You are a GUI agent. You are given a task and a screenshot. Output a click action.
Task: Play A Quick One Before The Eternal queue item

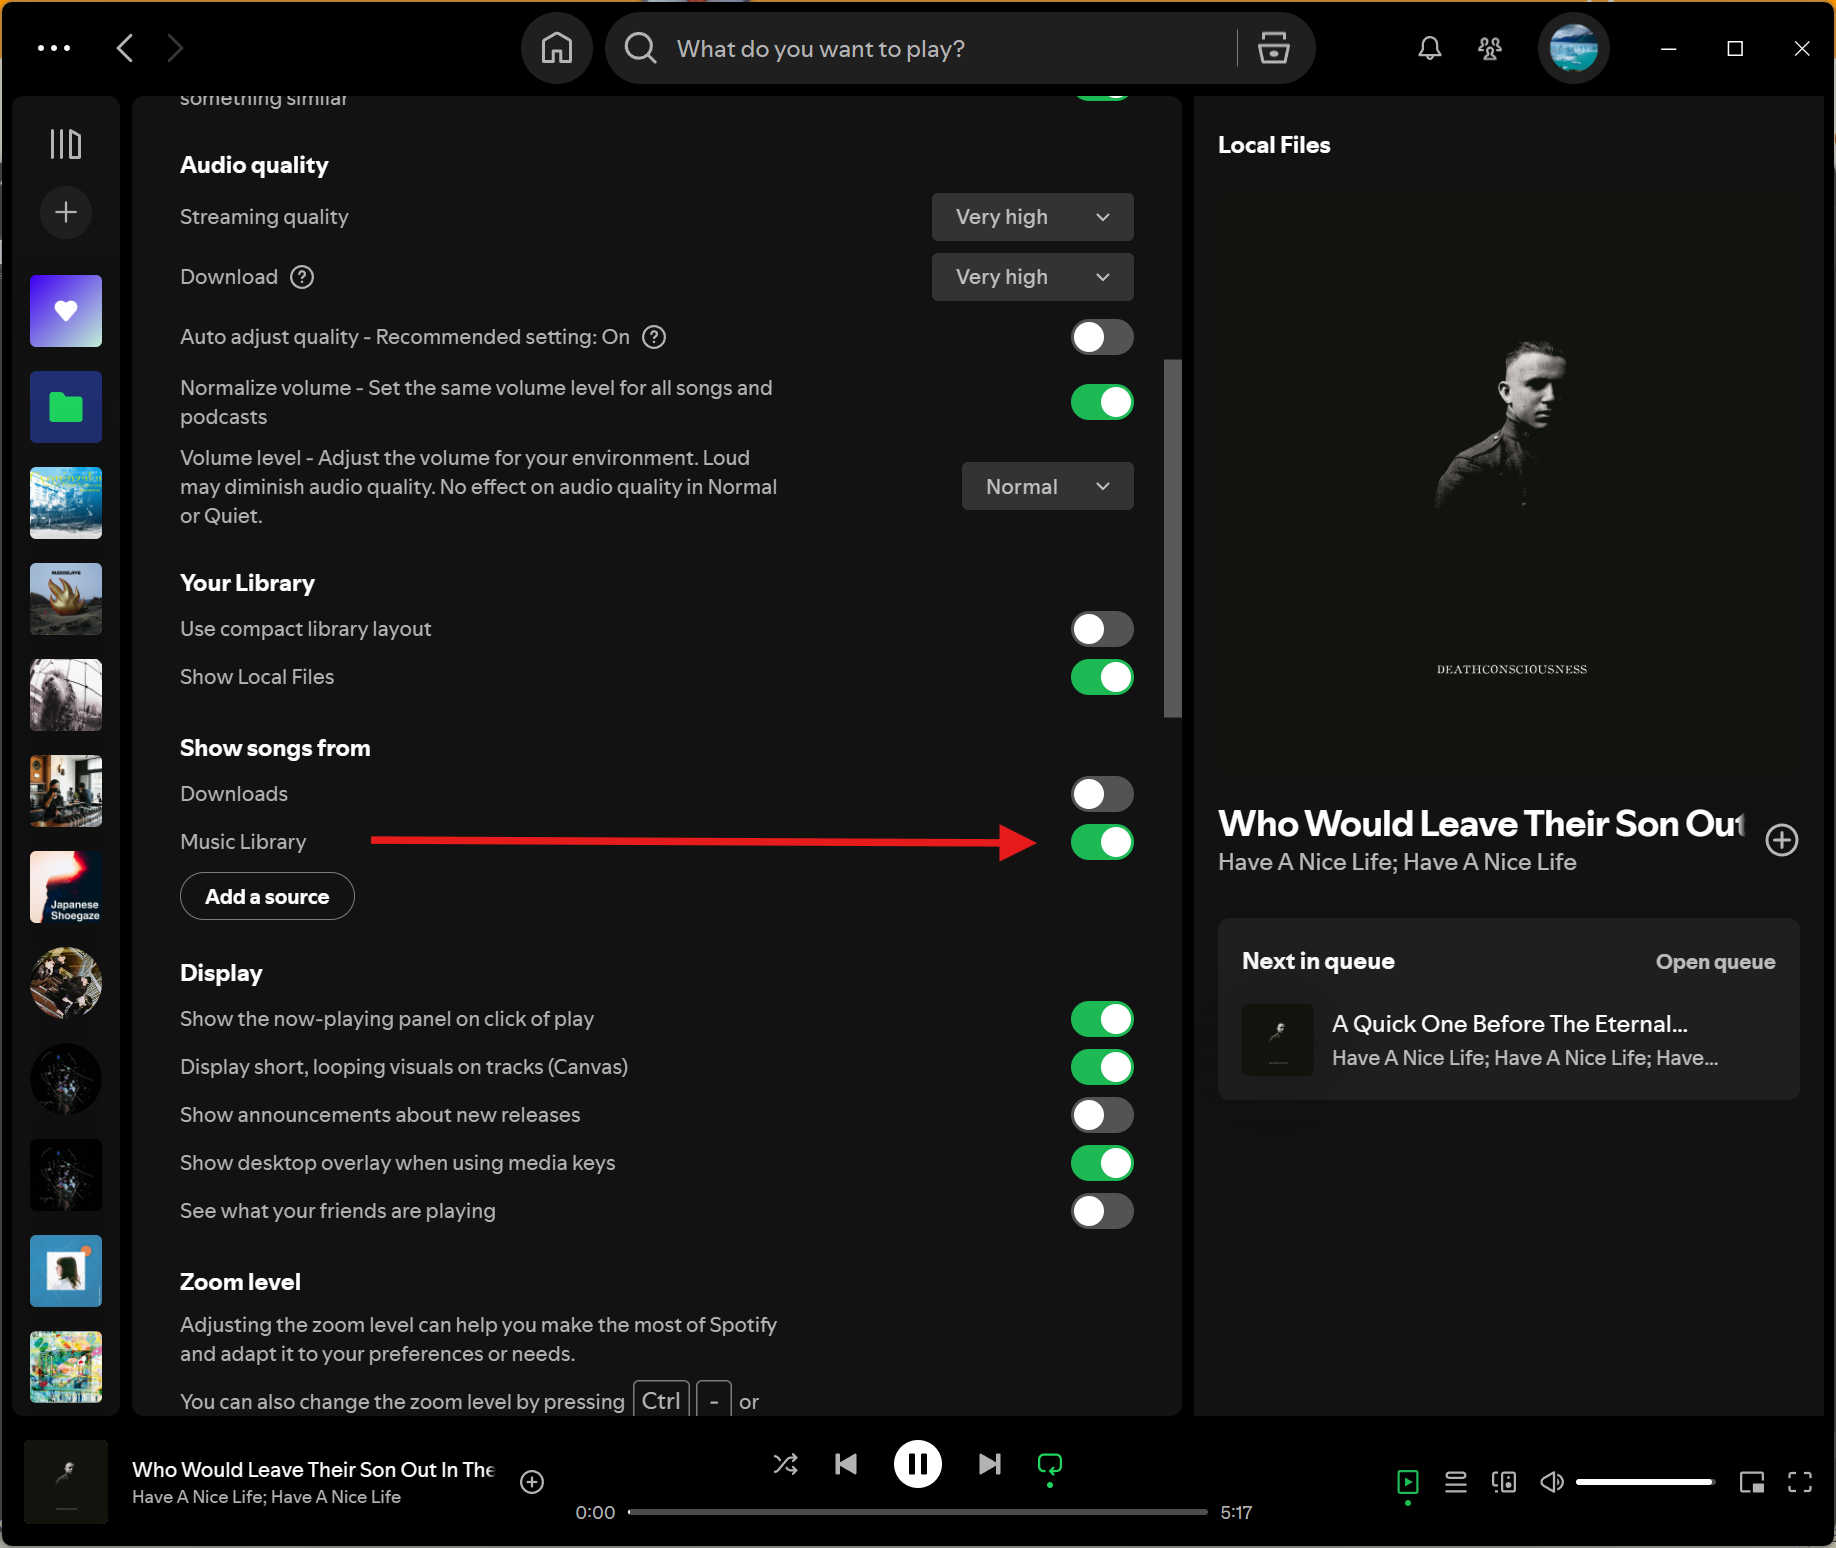1508,1040
